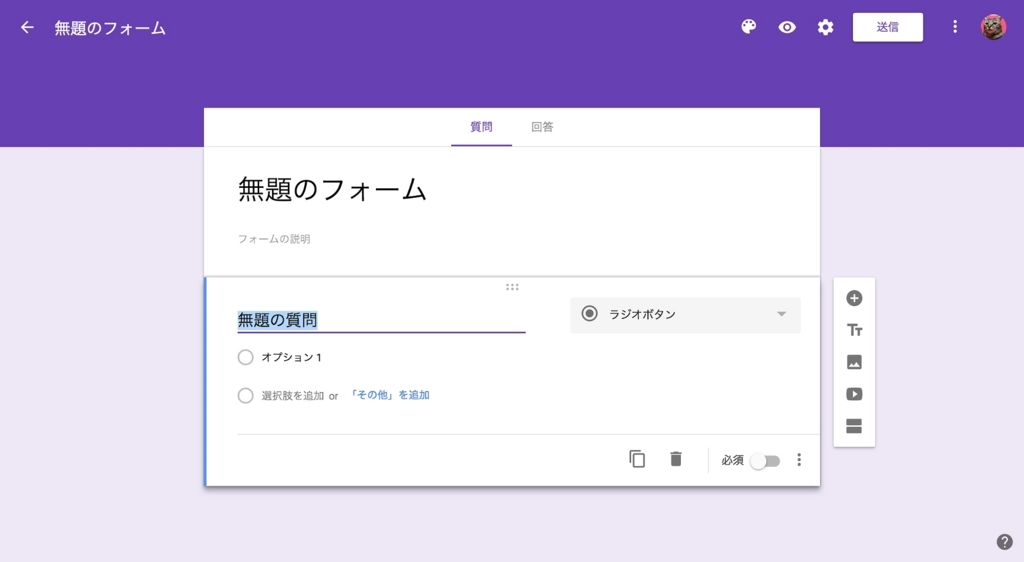Add a question with the plus icon
Viewport: 1024px width, 562px height.
click(854, 298)
